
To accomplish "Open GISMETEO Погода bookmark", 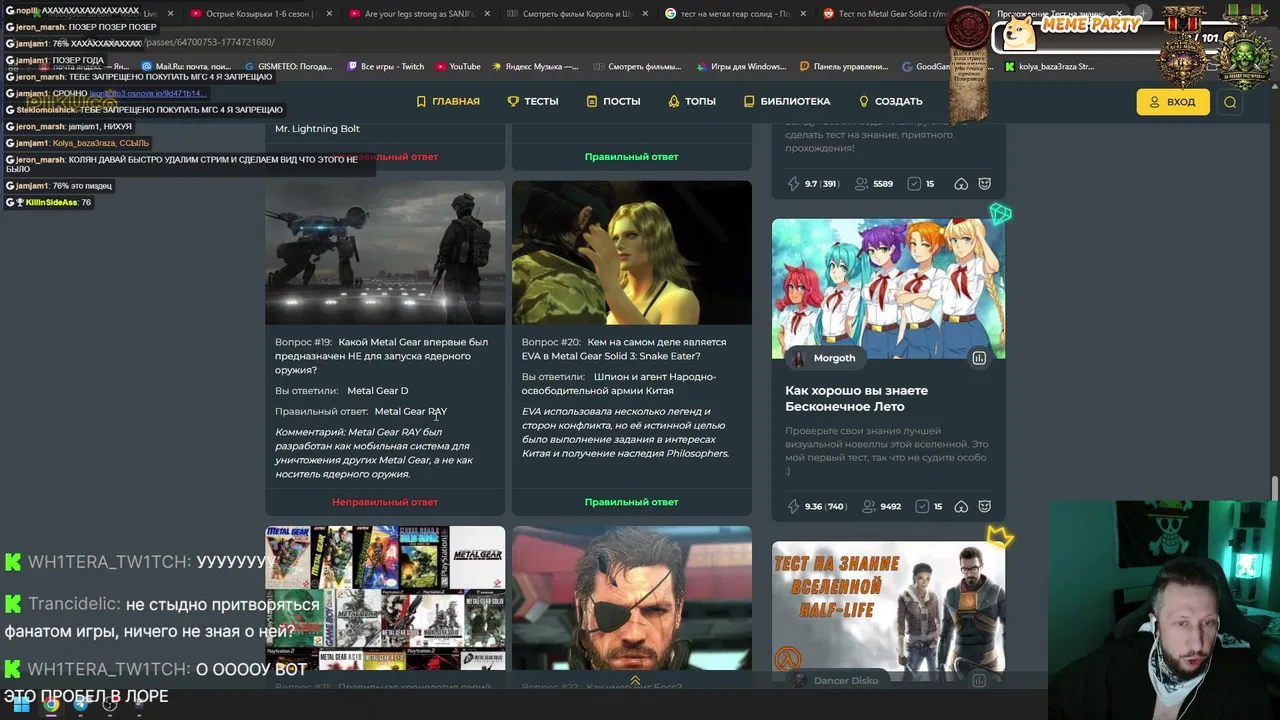I will 288,67.
